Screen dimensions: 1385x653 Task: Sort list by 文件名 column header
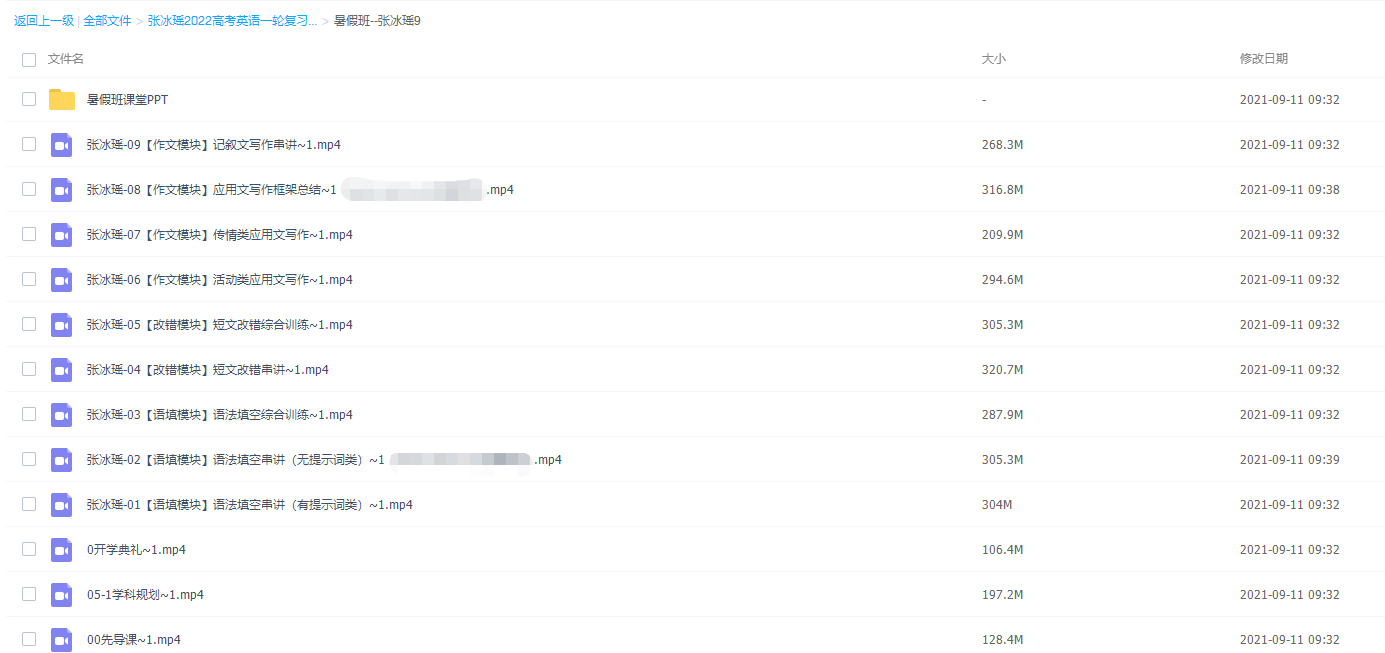coord(66,59)
